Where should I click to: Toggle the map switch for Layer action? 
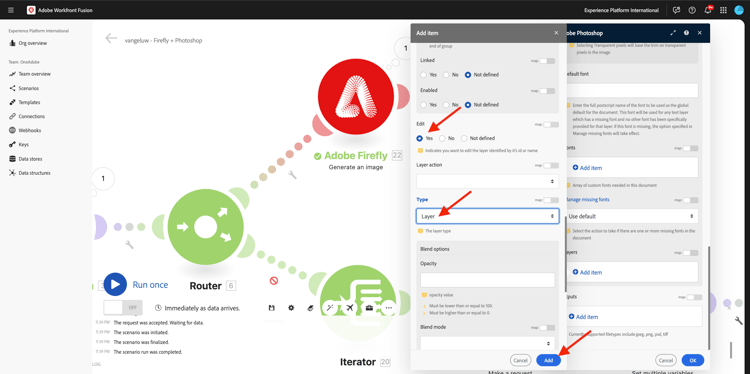tap(551, 165)
